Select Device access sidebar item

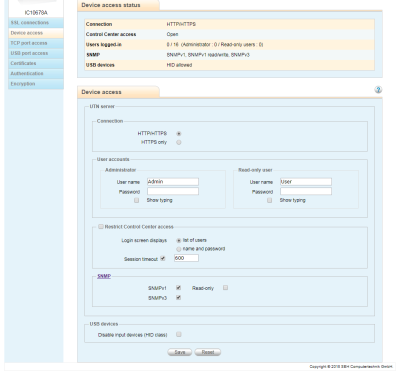click(x=36, y=33)
